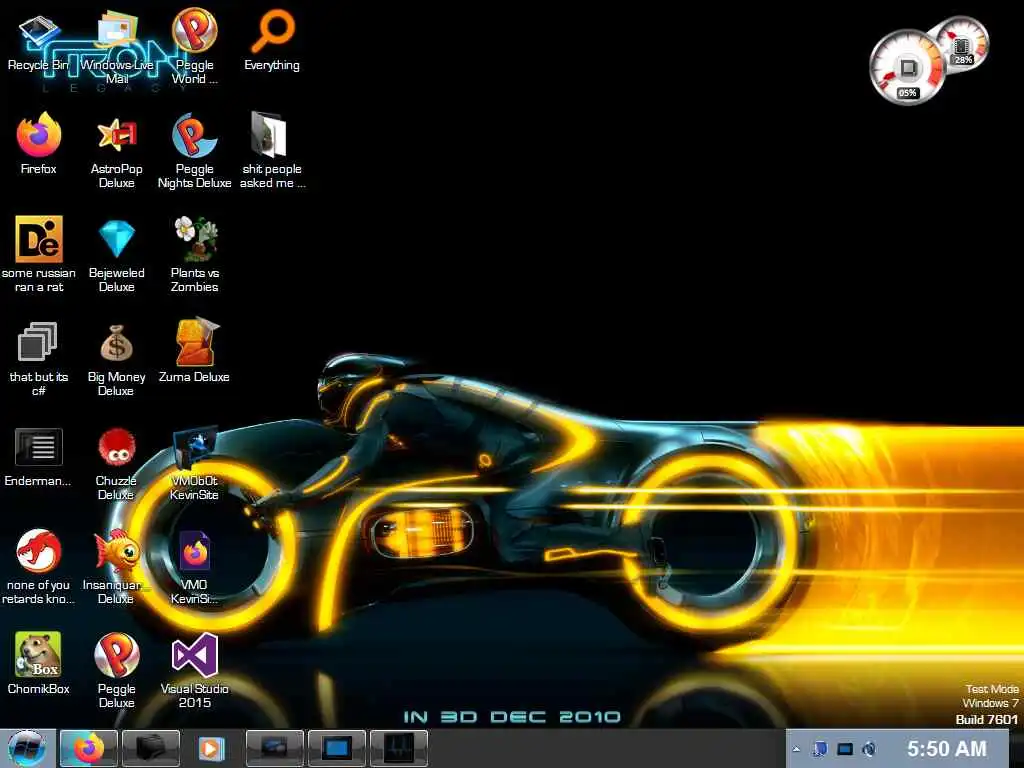
Task: Launch AstroPop Deluxe
Action: 116,152
